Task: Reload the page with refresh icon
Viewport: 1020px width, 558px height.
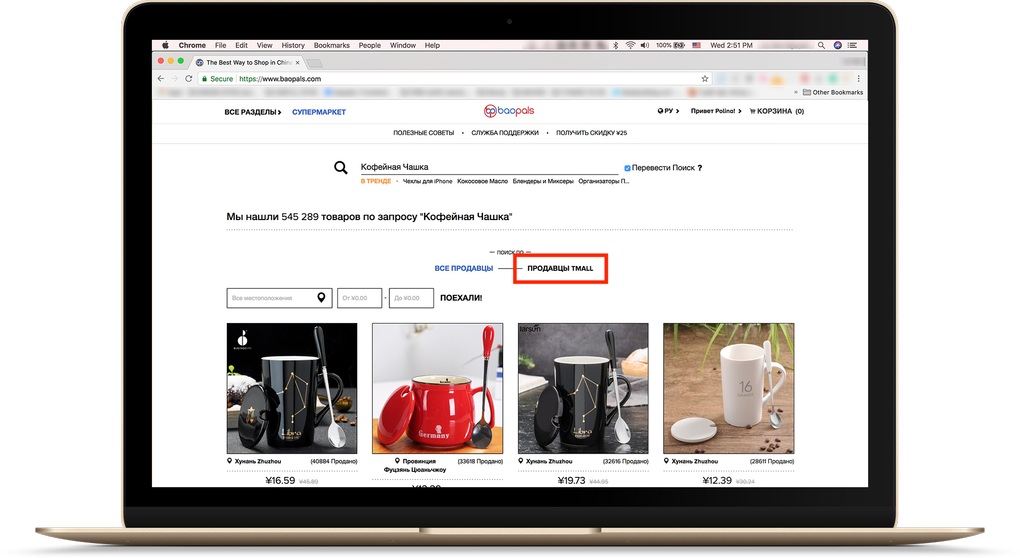Action: pos(189,79)
